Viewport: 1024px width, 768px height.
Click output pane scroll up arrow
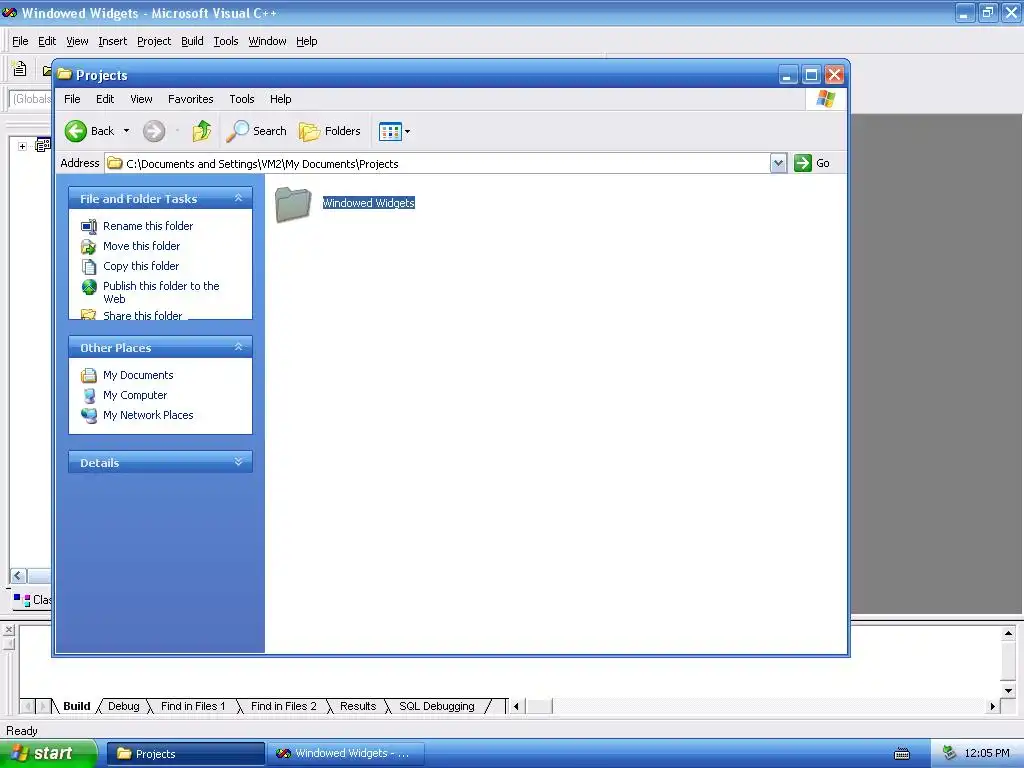1008,633
